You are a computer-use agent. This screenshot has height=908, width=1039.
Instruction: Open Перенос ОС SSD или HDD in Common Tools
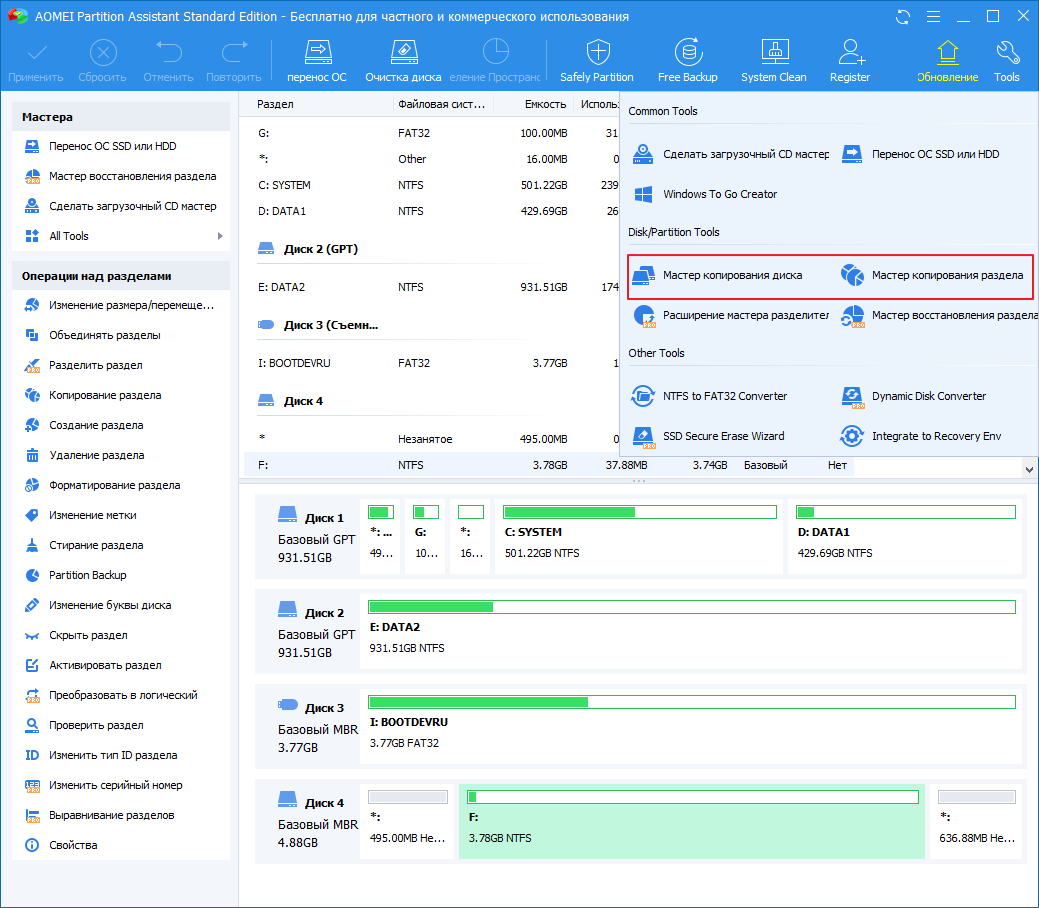[x=920, y=154]
